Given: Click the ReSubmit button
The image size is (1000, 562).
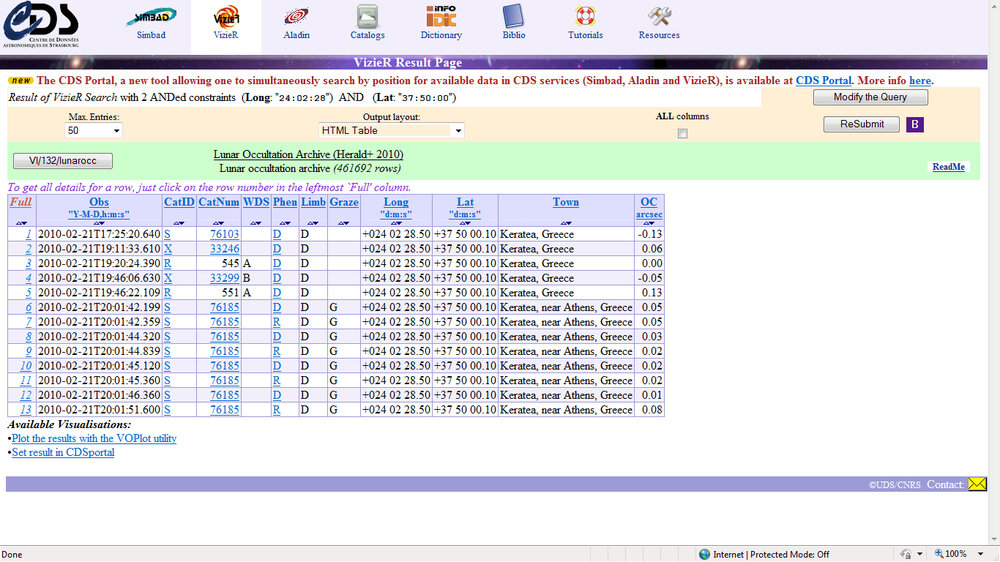Looking at the screenshot, I should pyautogui.click(x=862, y=125).
